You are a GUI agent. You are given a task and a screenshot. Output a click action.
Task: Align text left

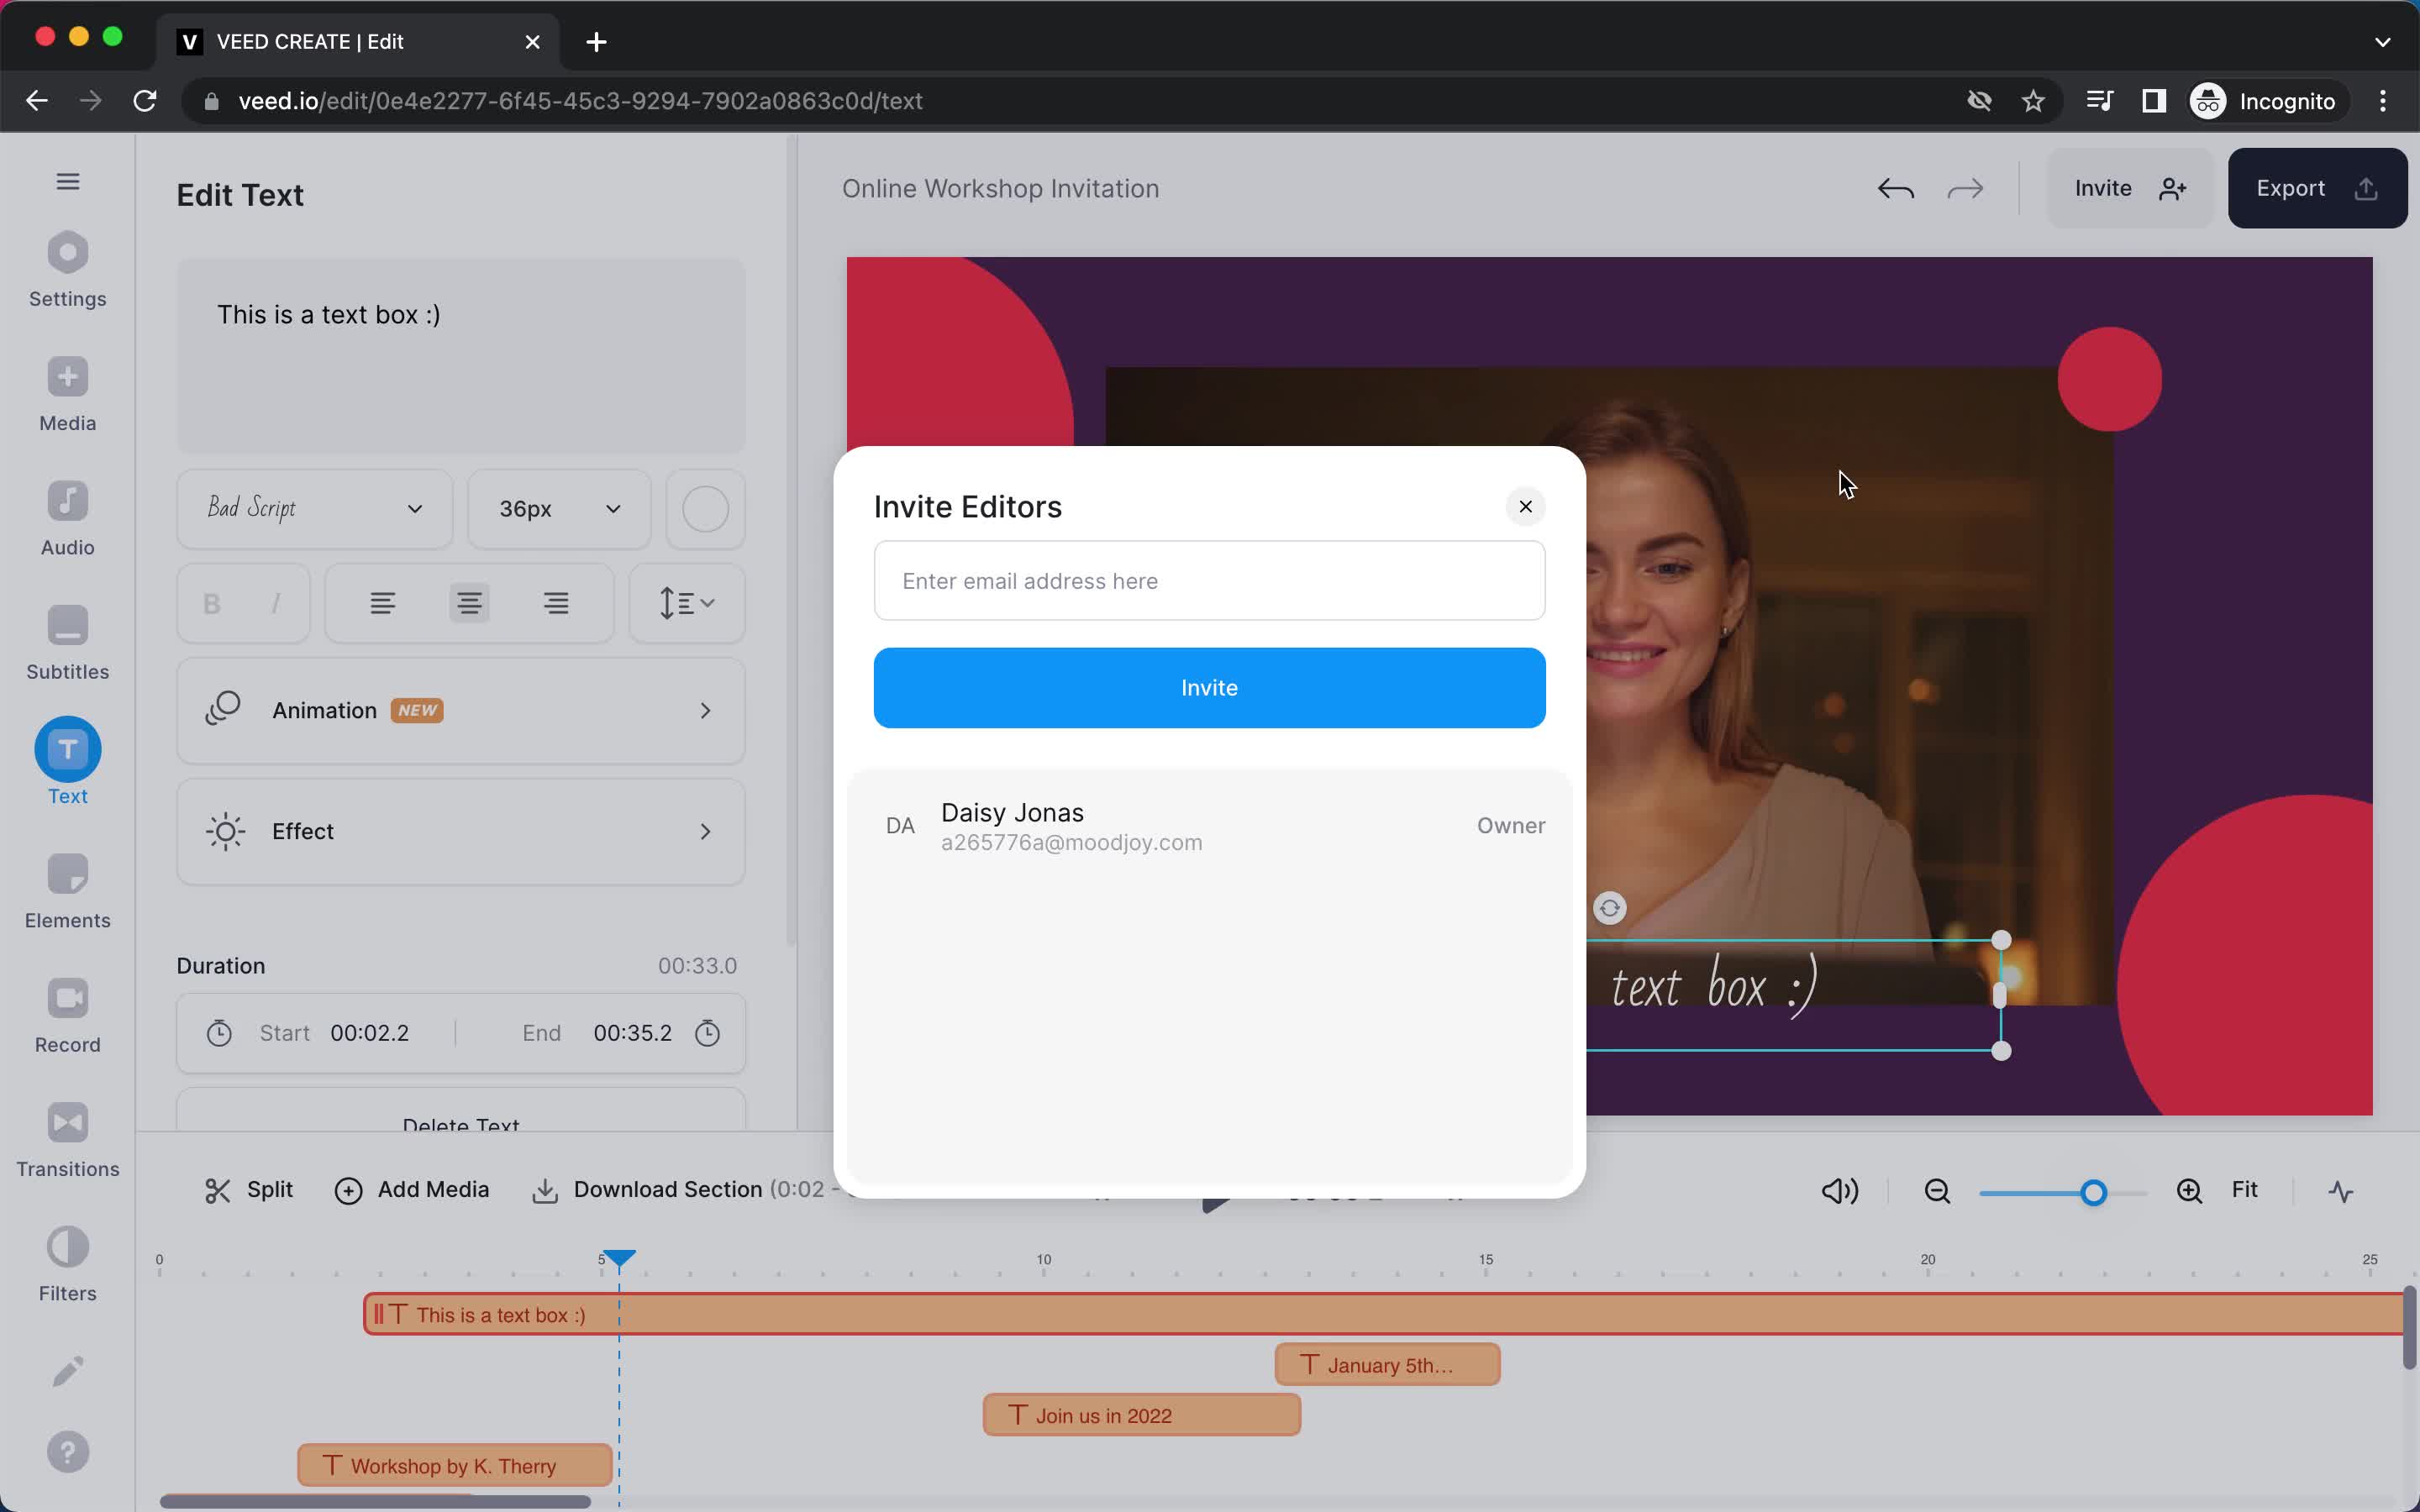(x=383, y=603)
